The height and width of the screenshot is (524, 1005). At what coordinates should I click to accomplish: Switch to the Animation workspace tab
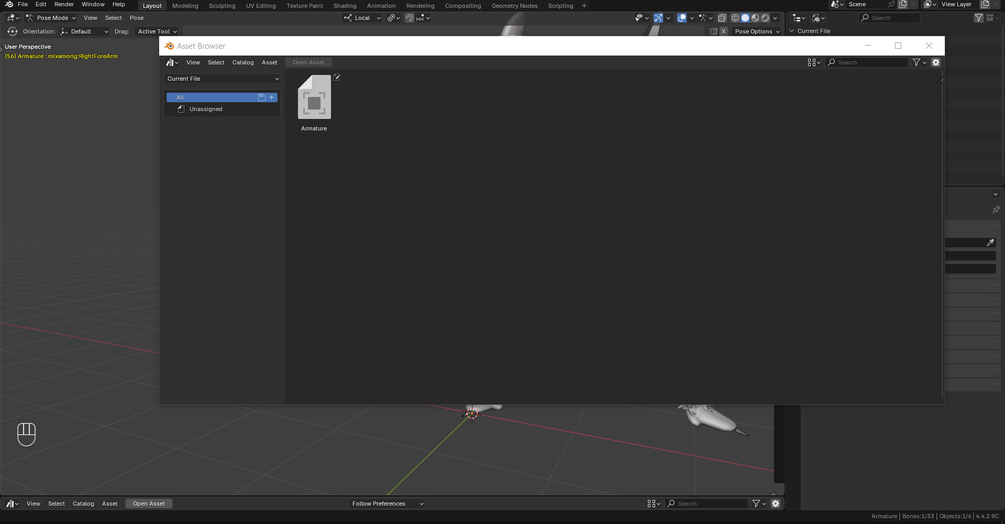pos(381,6)
